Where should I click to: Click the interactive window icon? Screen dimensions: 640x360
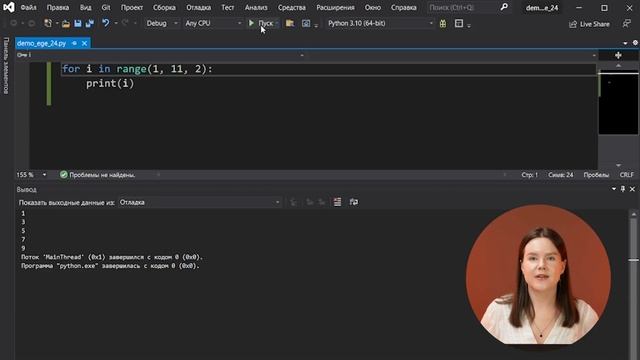coord(306,24)
